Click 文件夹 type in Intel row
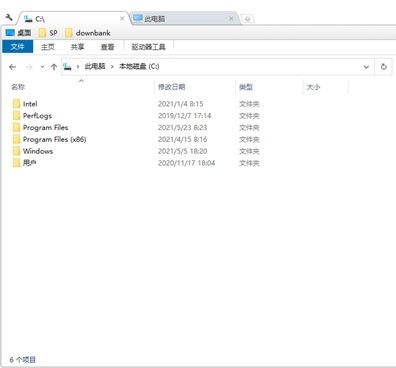The width and height of the screenshot is (396, 368). (249, 104)
